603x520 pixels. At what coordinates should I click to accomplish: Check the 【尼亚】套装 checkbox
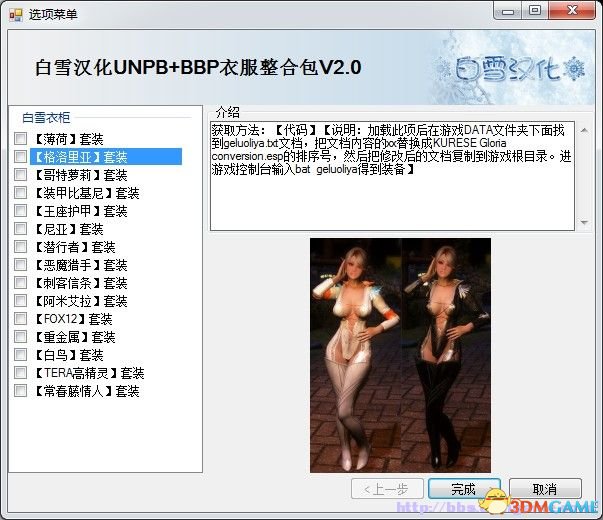(x=20, y=229)
